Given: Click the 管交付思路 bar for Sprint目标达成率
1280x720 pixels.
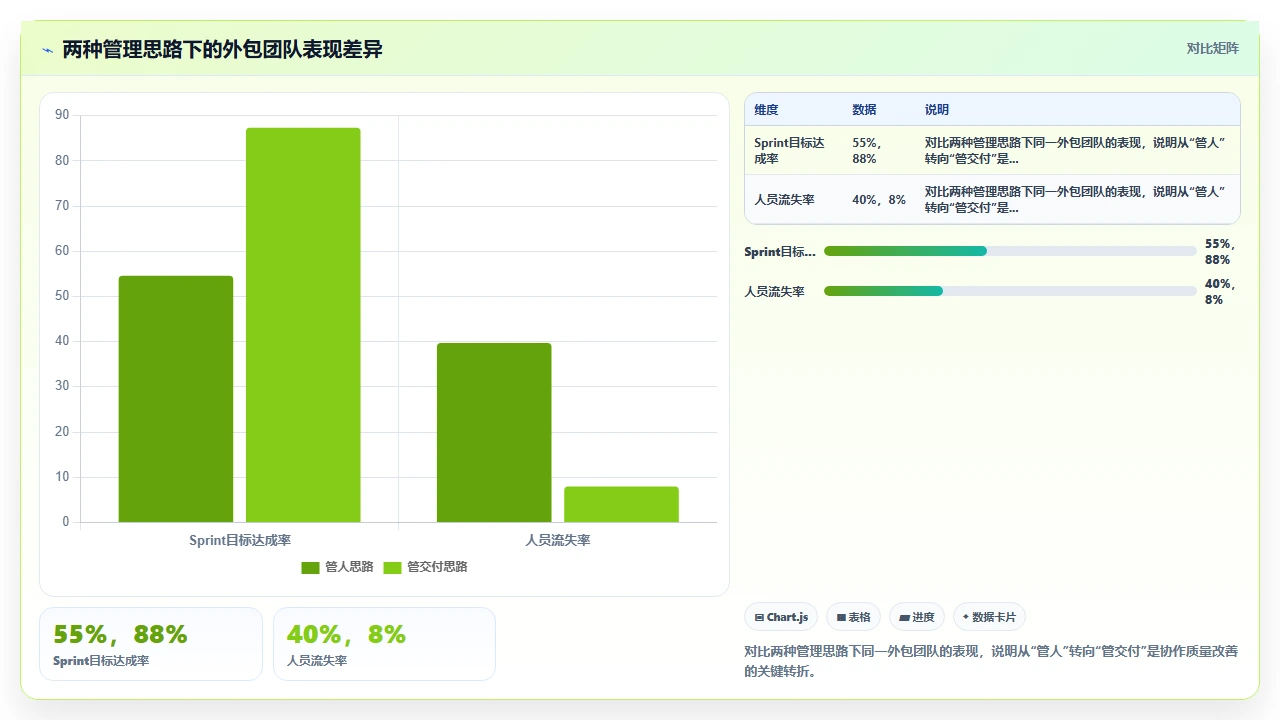Looking at the screenshot, I should (303, 325).
